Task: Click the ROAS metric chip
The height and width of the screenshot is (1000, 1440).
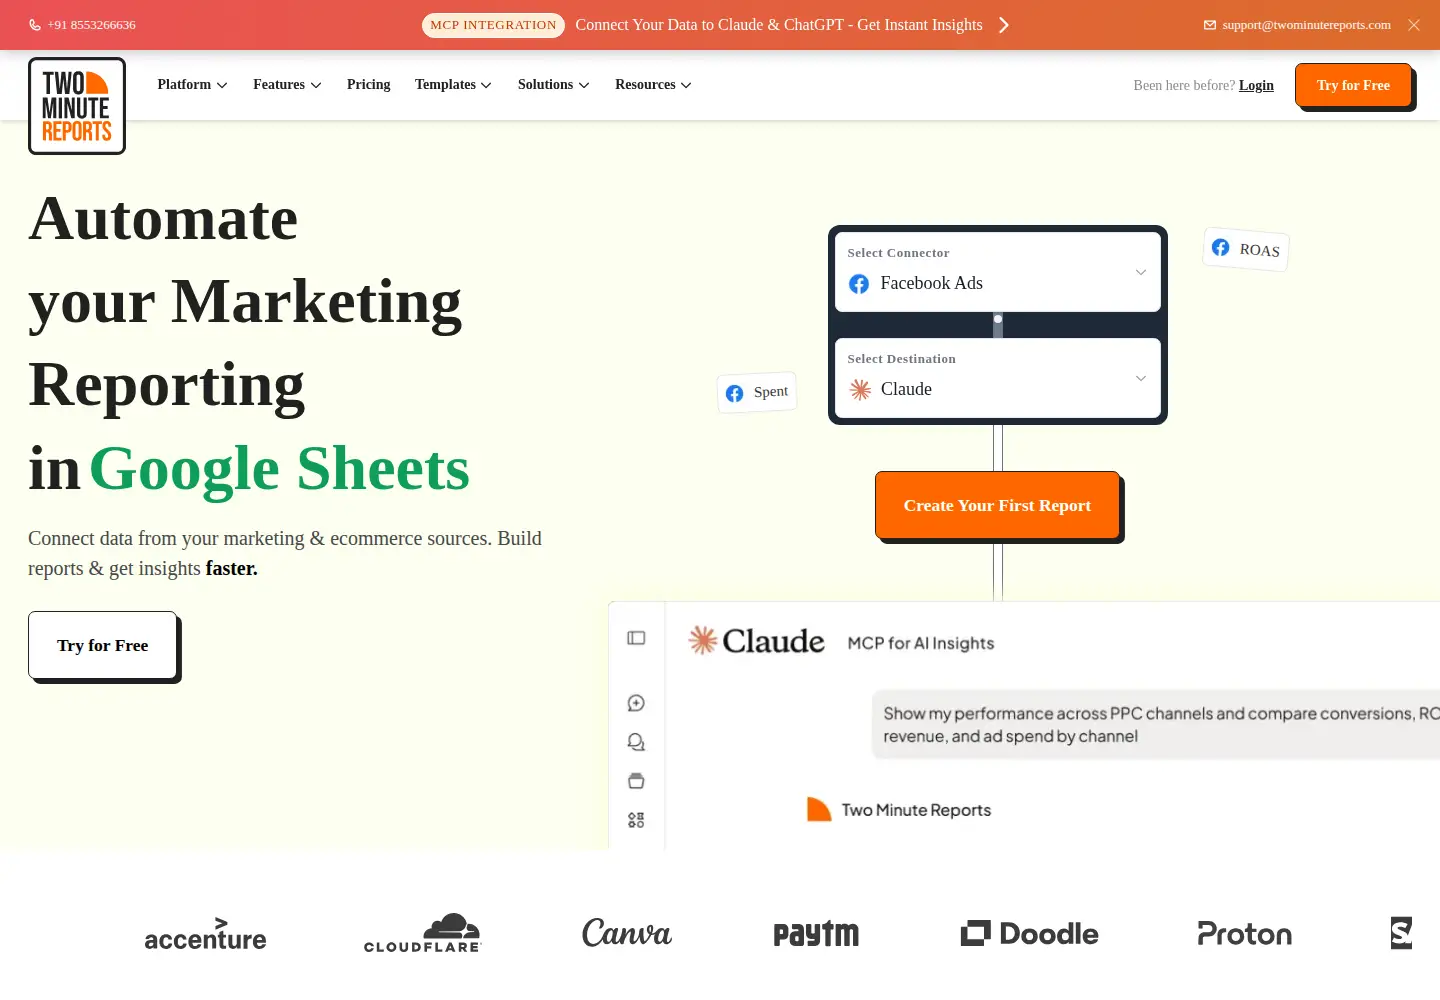Action: pos(1246,249)
